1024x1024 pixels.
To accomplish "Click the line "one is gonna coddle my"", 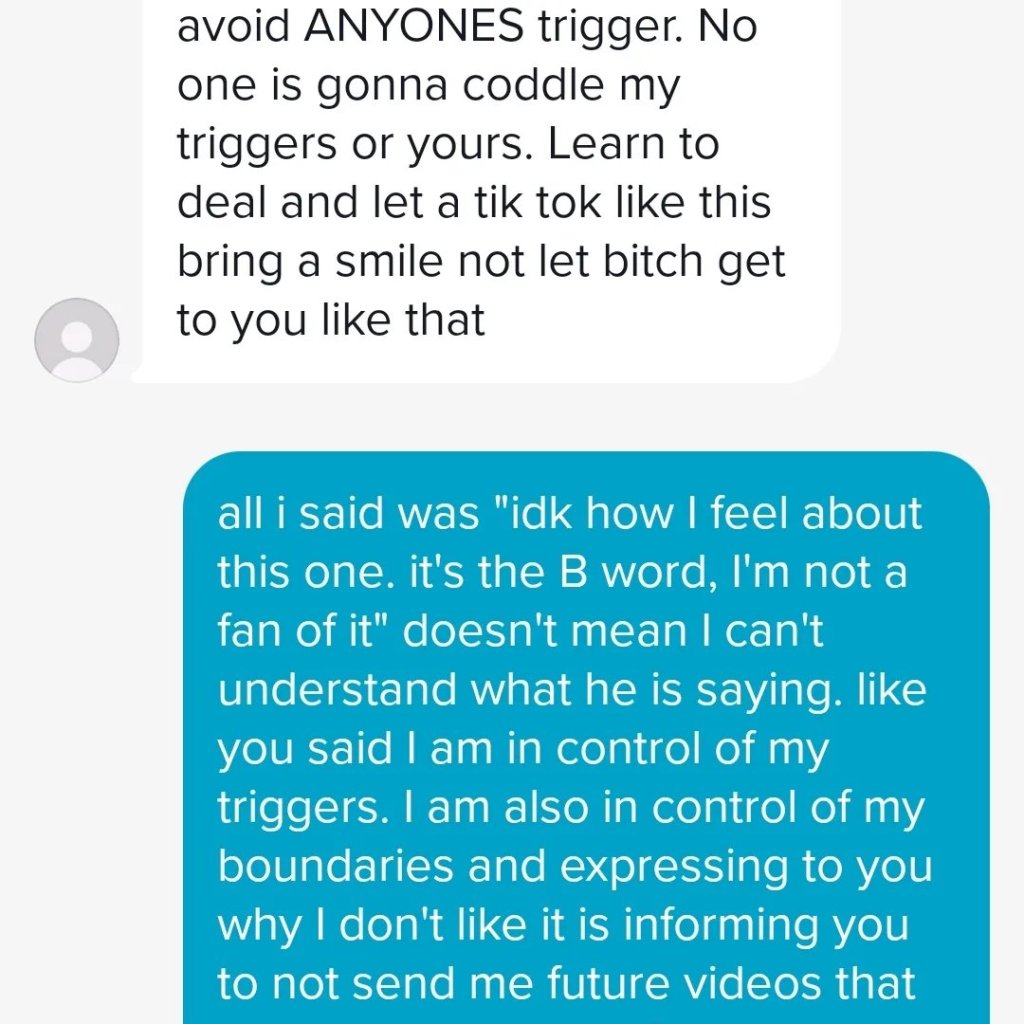I will (428, 87).
